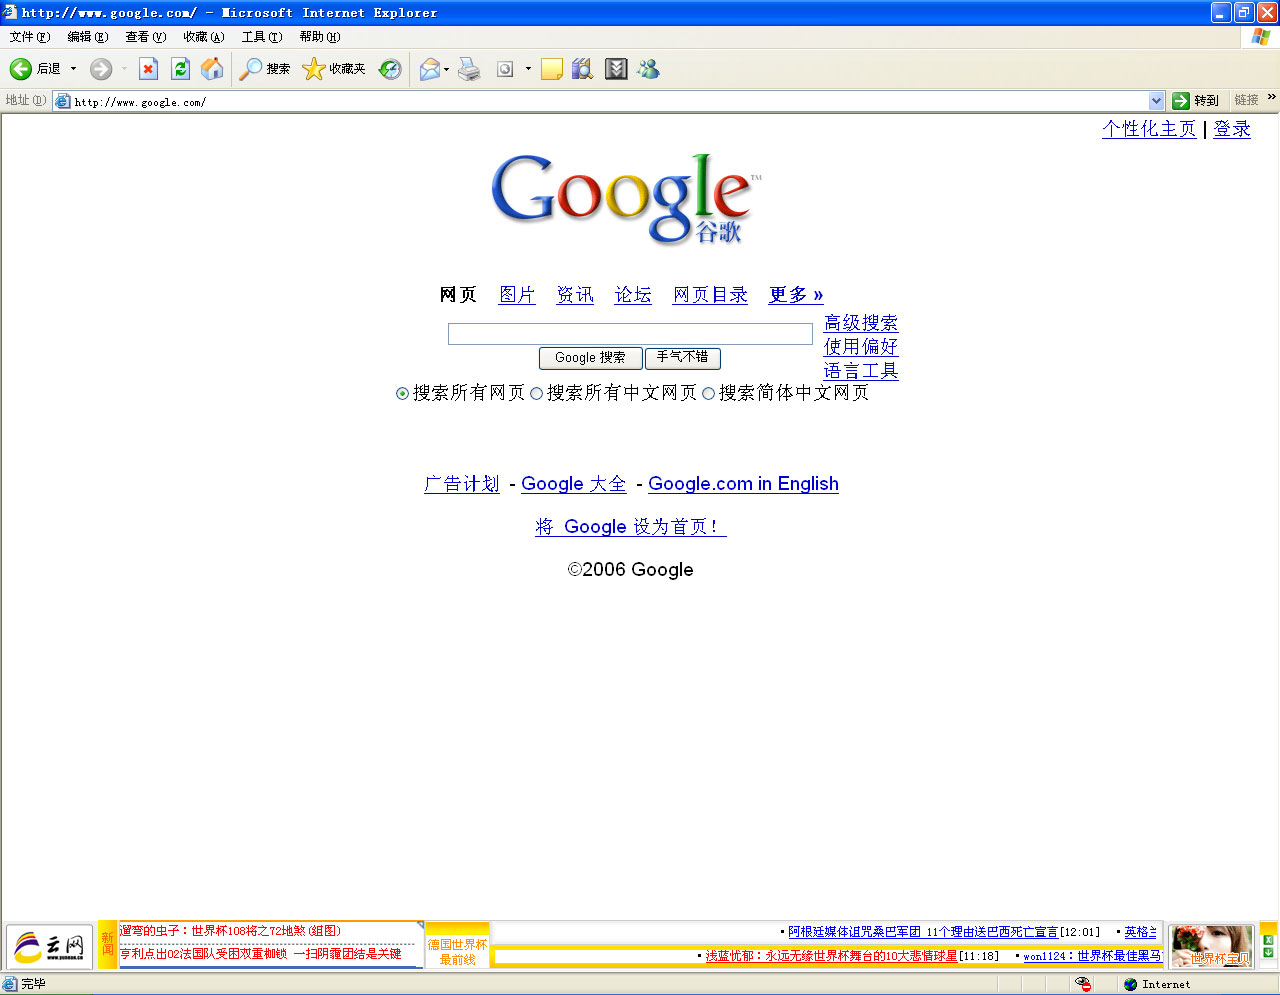The height and width of the screenshot is (995, 1280).
Task: Click the IE page icon in the address bar
Action: tap(63, 101)
